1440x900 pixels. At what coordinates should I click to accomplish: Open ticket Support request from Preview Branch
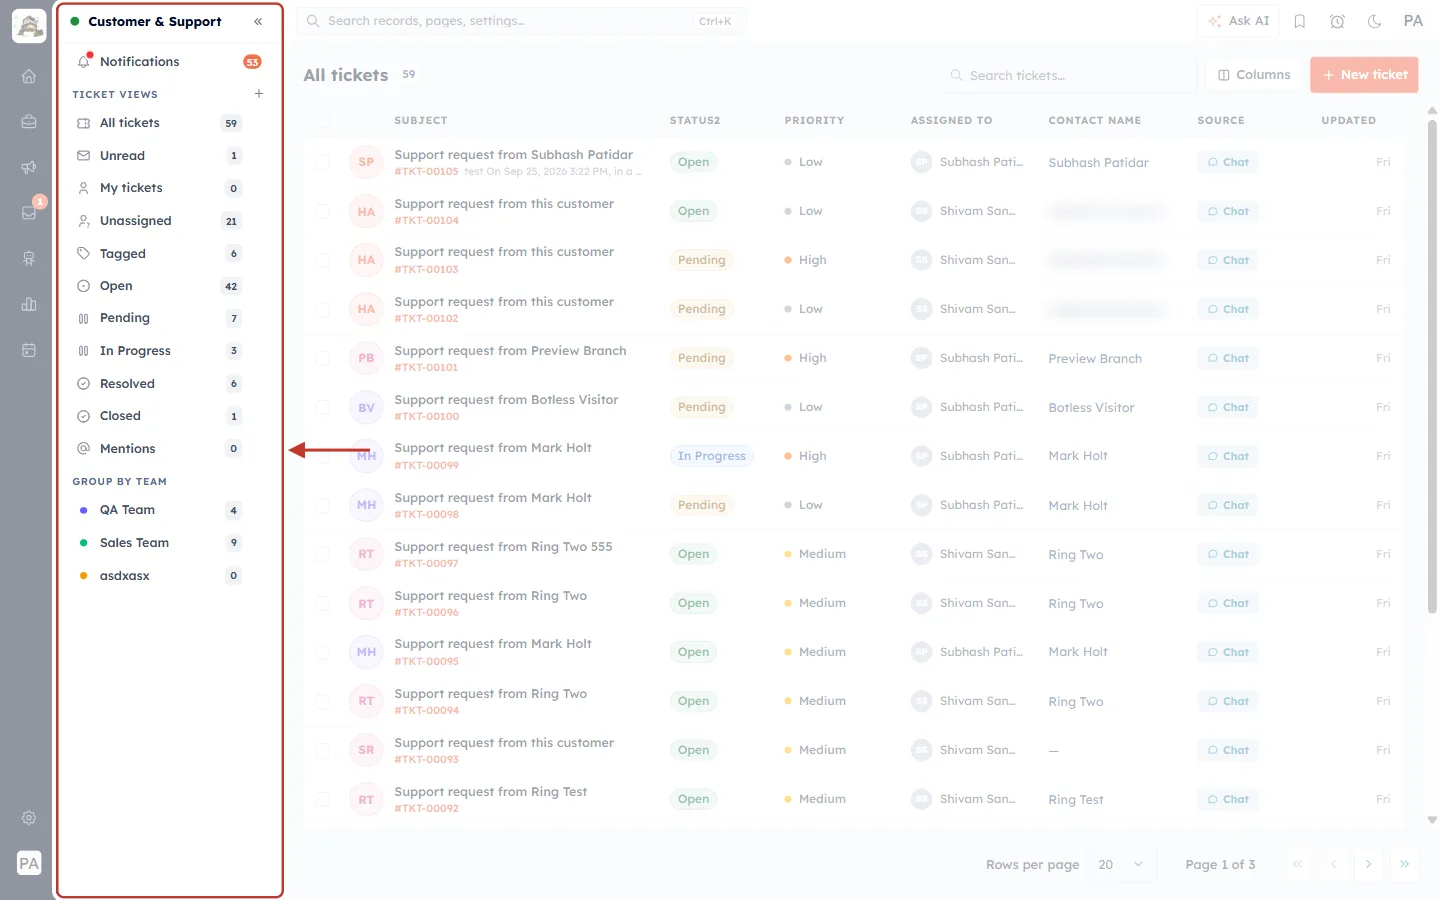click(x=510, y=351)
